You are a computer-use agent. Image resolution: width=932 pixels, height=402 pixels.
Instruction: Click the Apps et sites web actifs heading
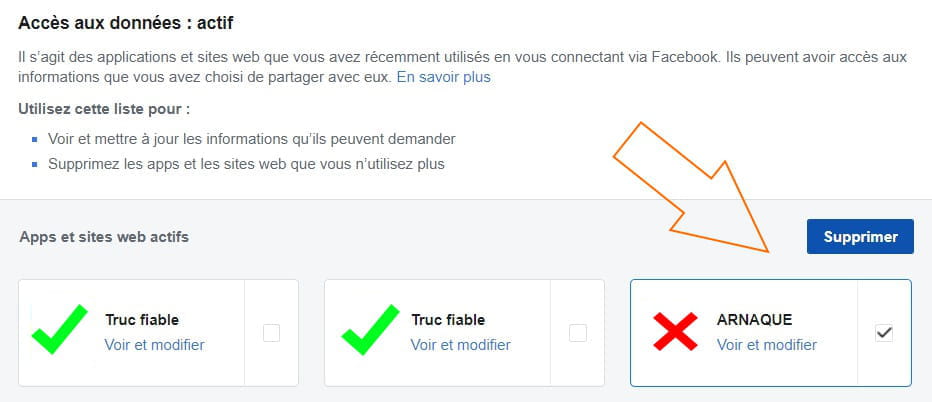pyautogui.click(x=104, y=237)
